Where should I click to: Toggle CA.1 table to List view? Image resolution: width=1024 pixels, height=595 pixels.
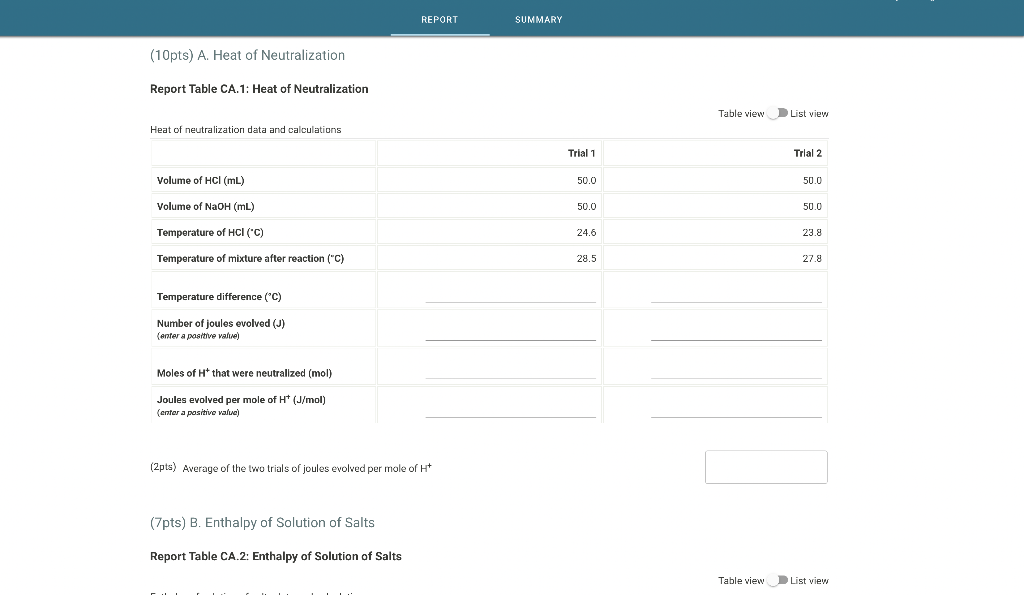777,113
